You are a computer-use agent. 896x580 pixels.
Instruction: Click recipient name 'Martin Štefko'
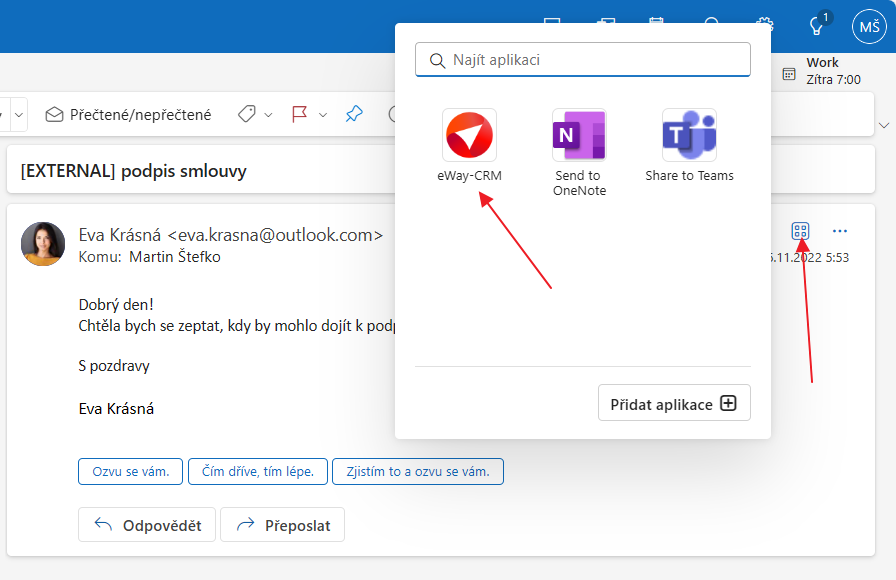pyautogui.click(x=175, y=257)
